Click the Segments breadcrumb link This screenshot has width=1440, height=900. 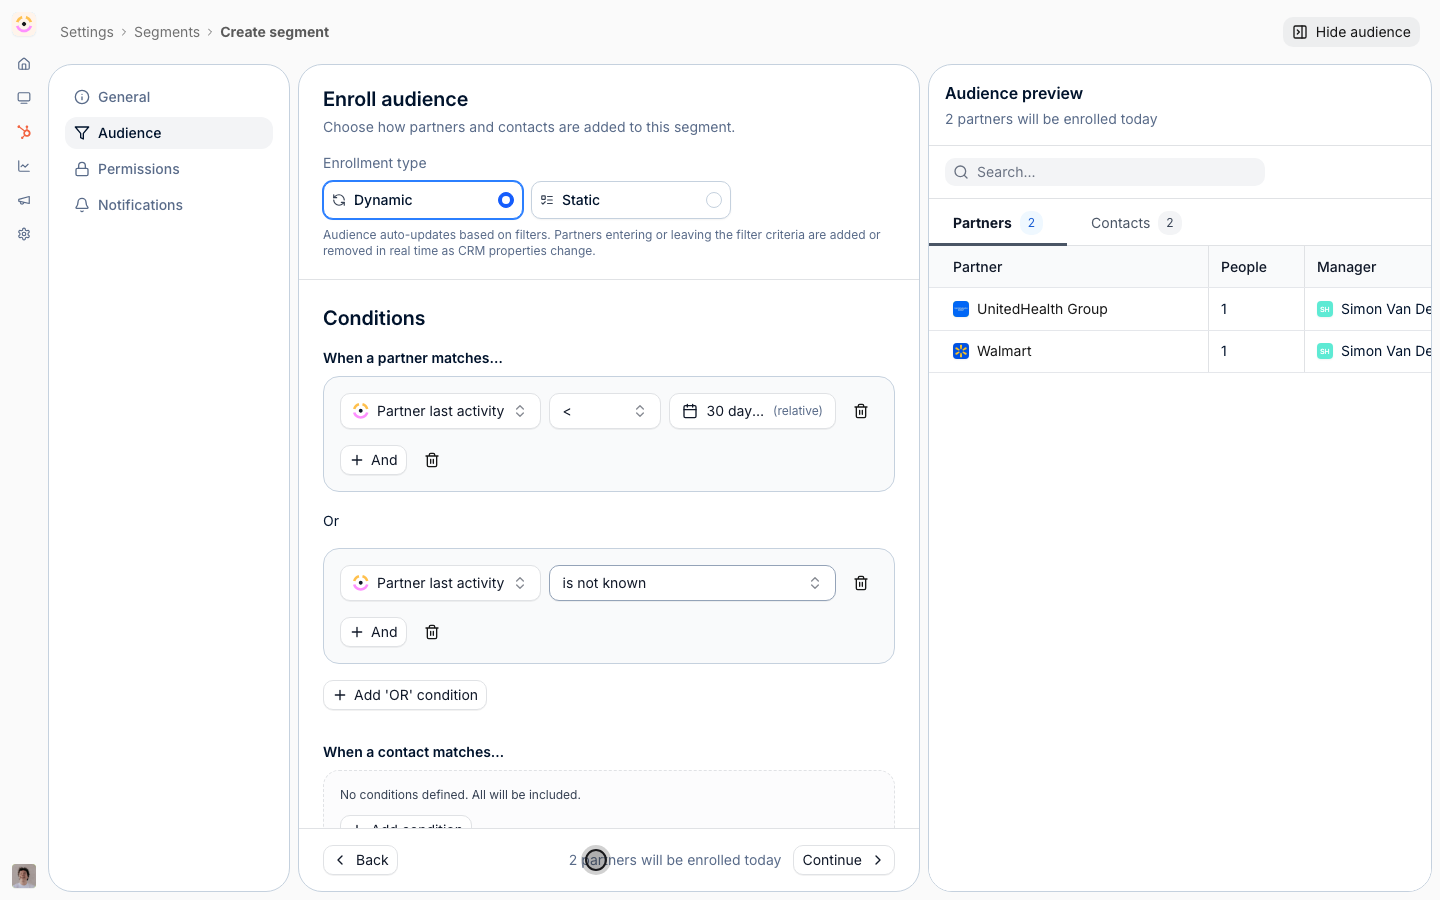tap(167, 32)
